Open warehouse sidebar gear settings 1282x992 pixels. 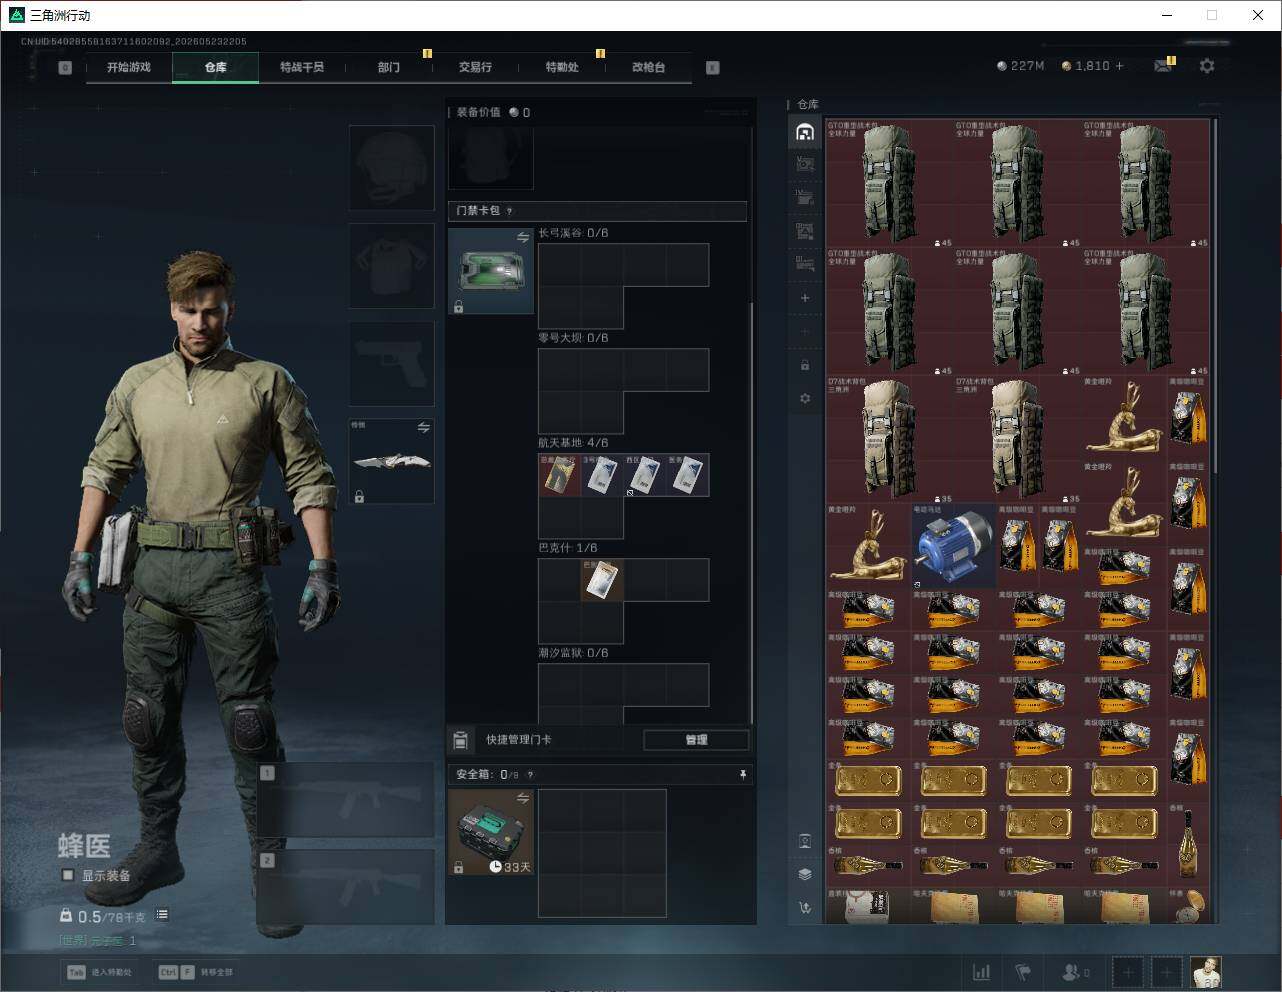pyautogui.click(x=805, y=398)
